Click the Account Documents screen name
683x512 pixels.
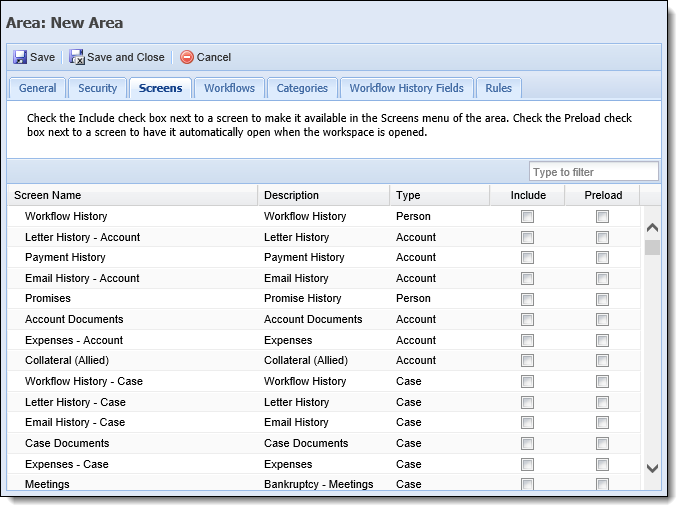coord(74,319)
